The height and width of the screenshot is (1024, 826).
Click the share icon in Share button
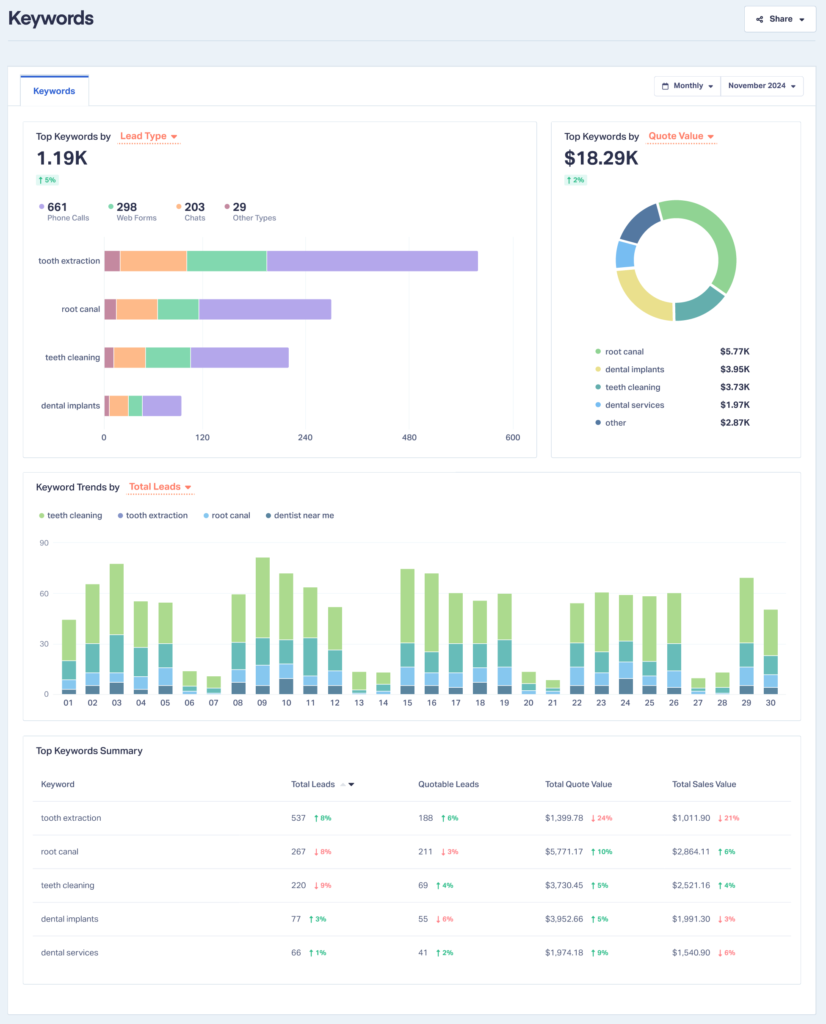click(x=759, y=20)
